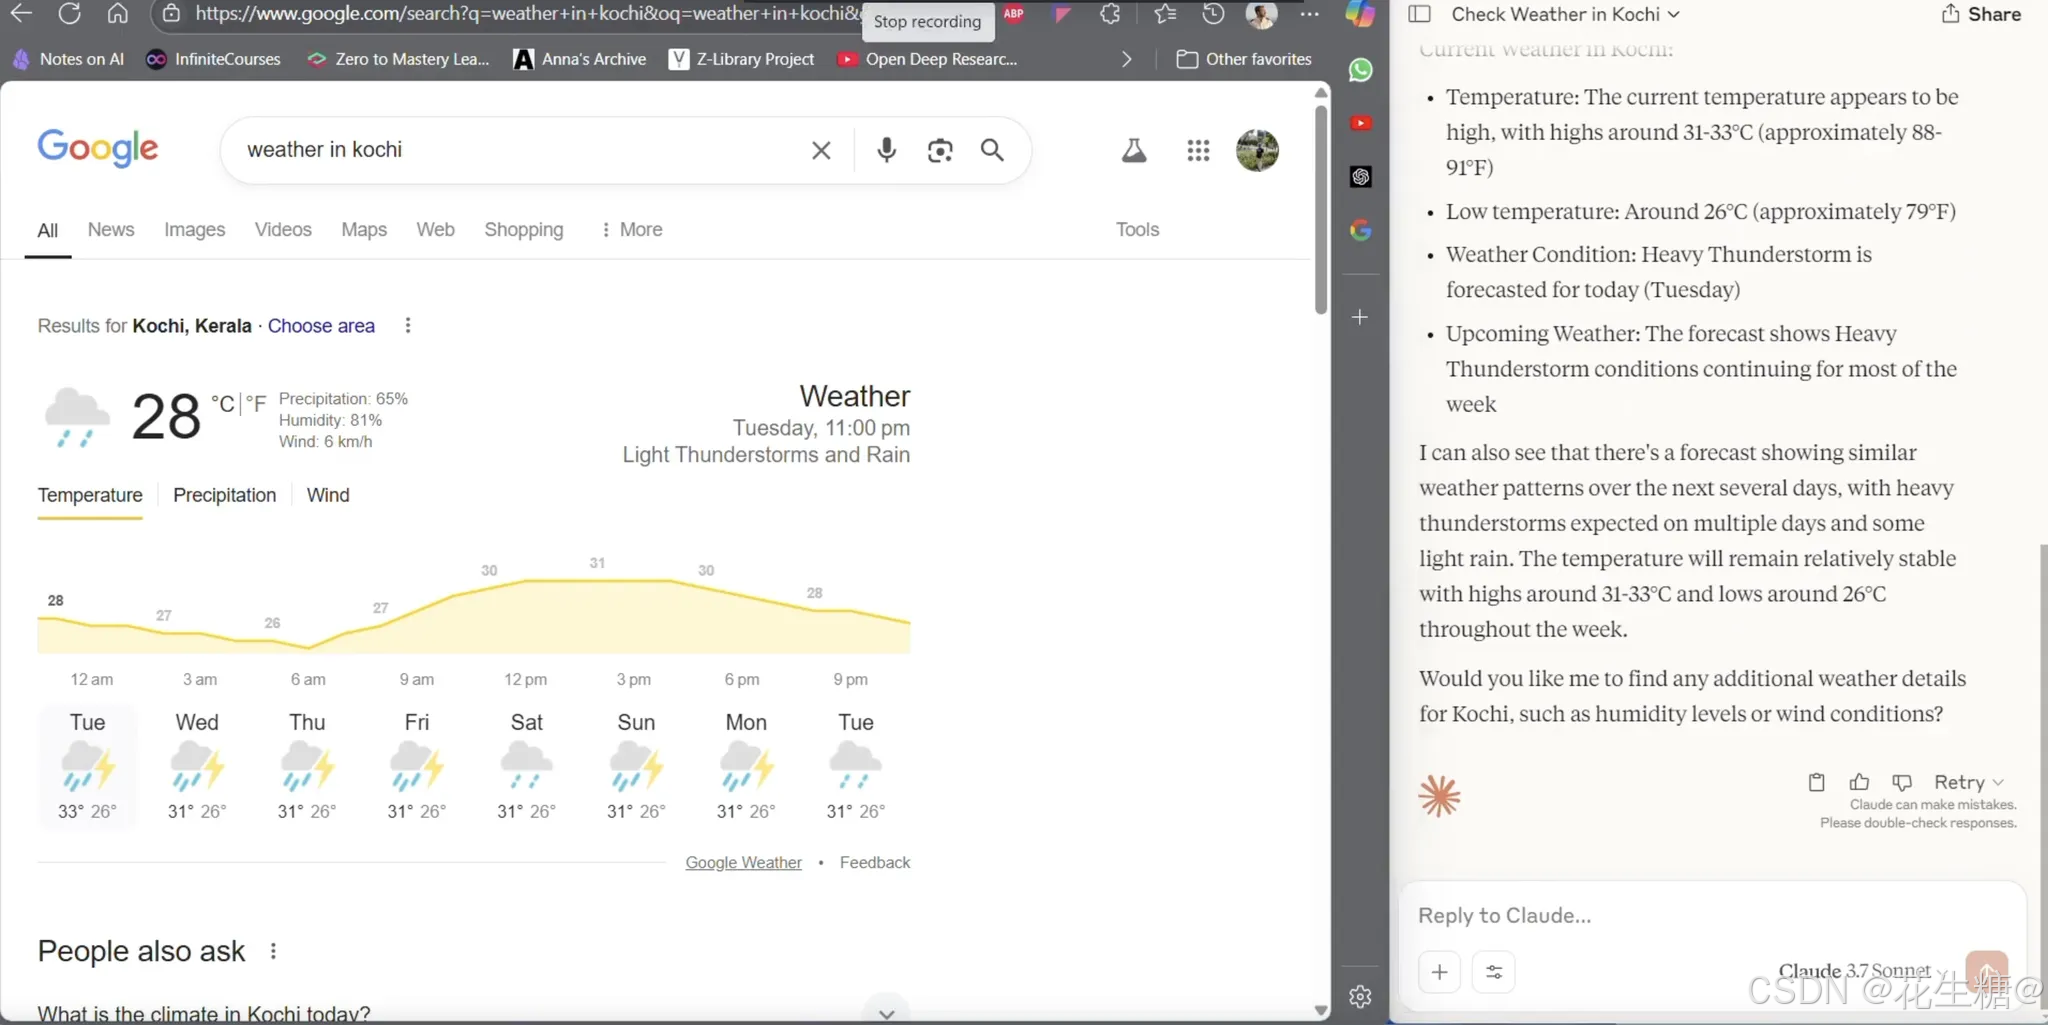Image resolution: width=2048 pixels, height=1025 pixels.
Task: Switch temperature unit to °C
Action: click(222, 403)
